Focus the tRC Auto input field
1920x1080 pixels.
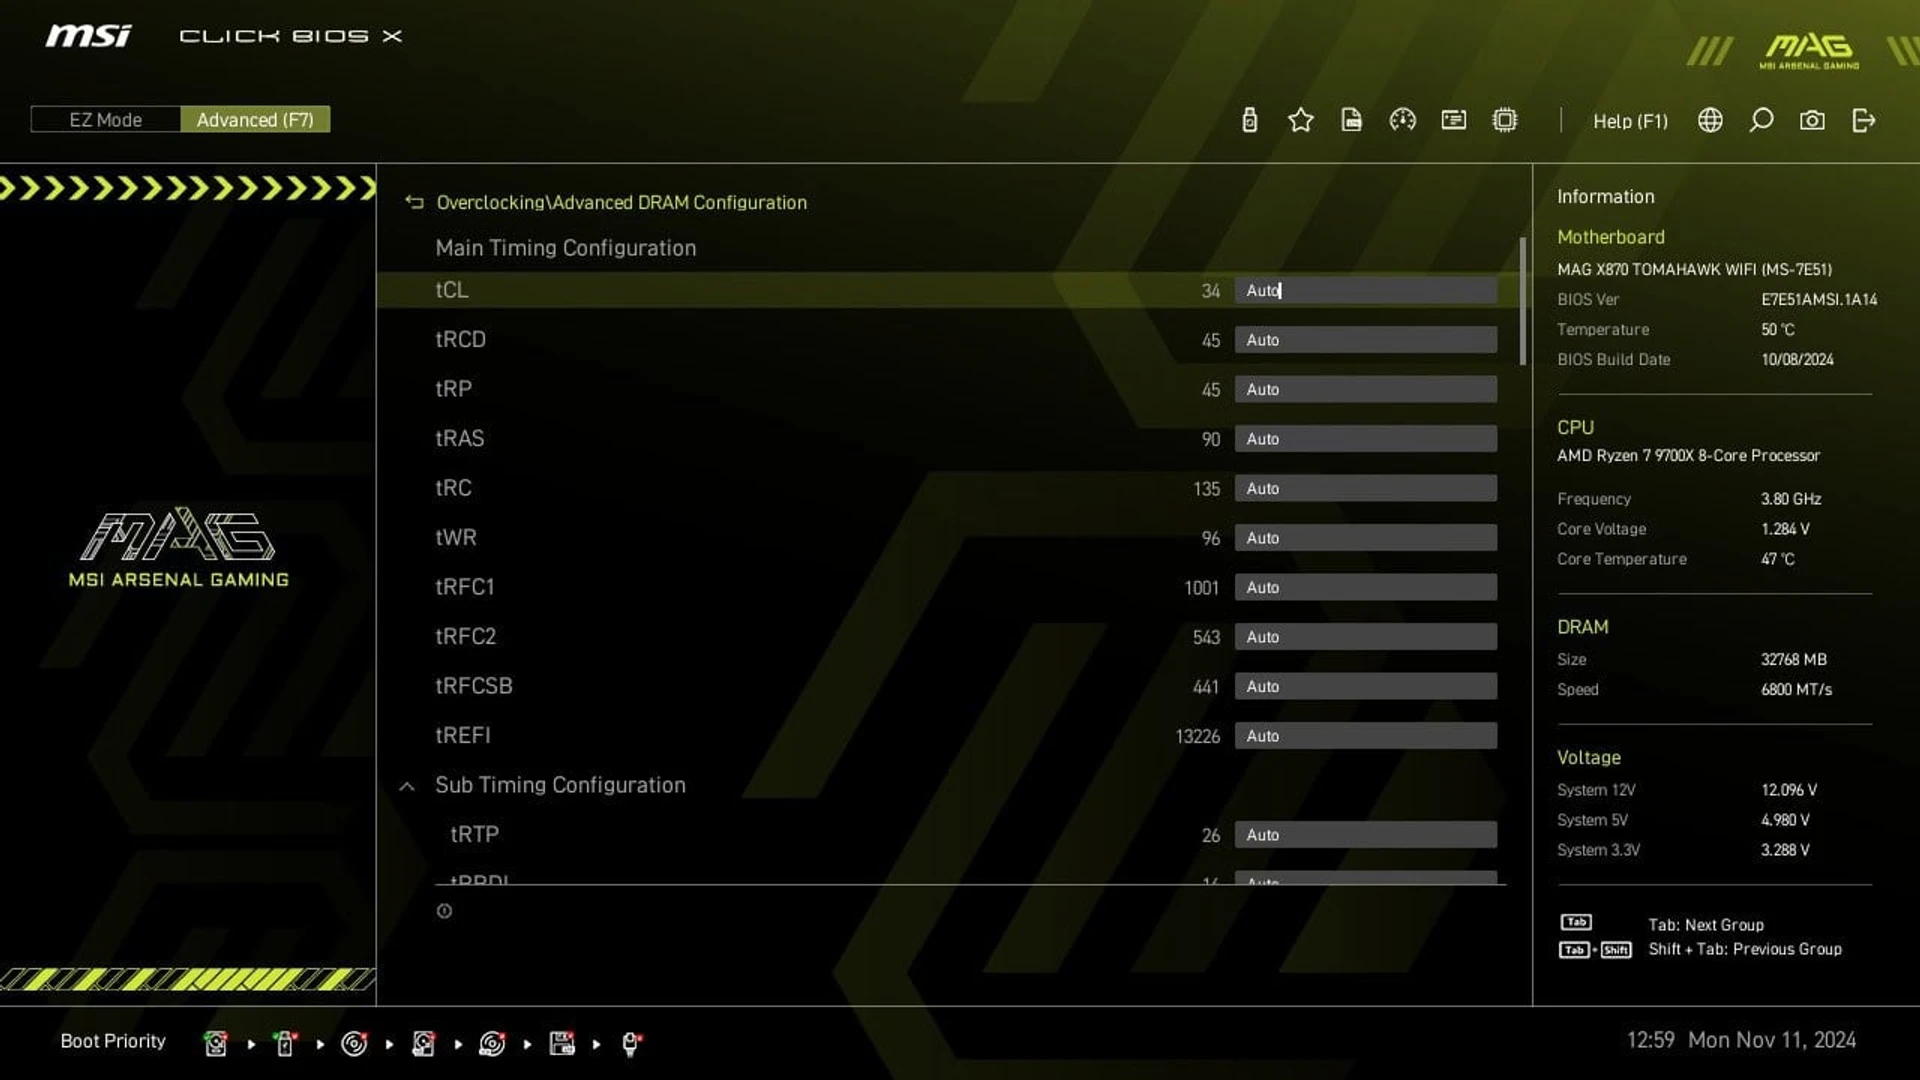click(1365, 488)
